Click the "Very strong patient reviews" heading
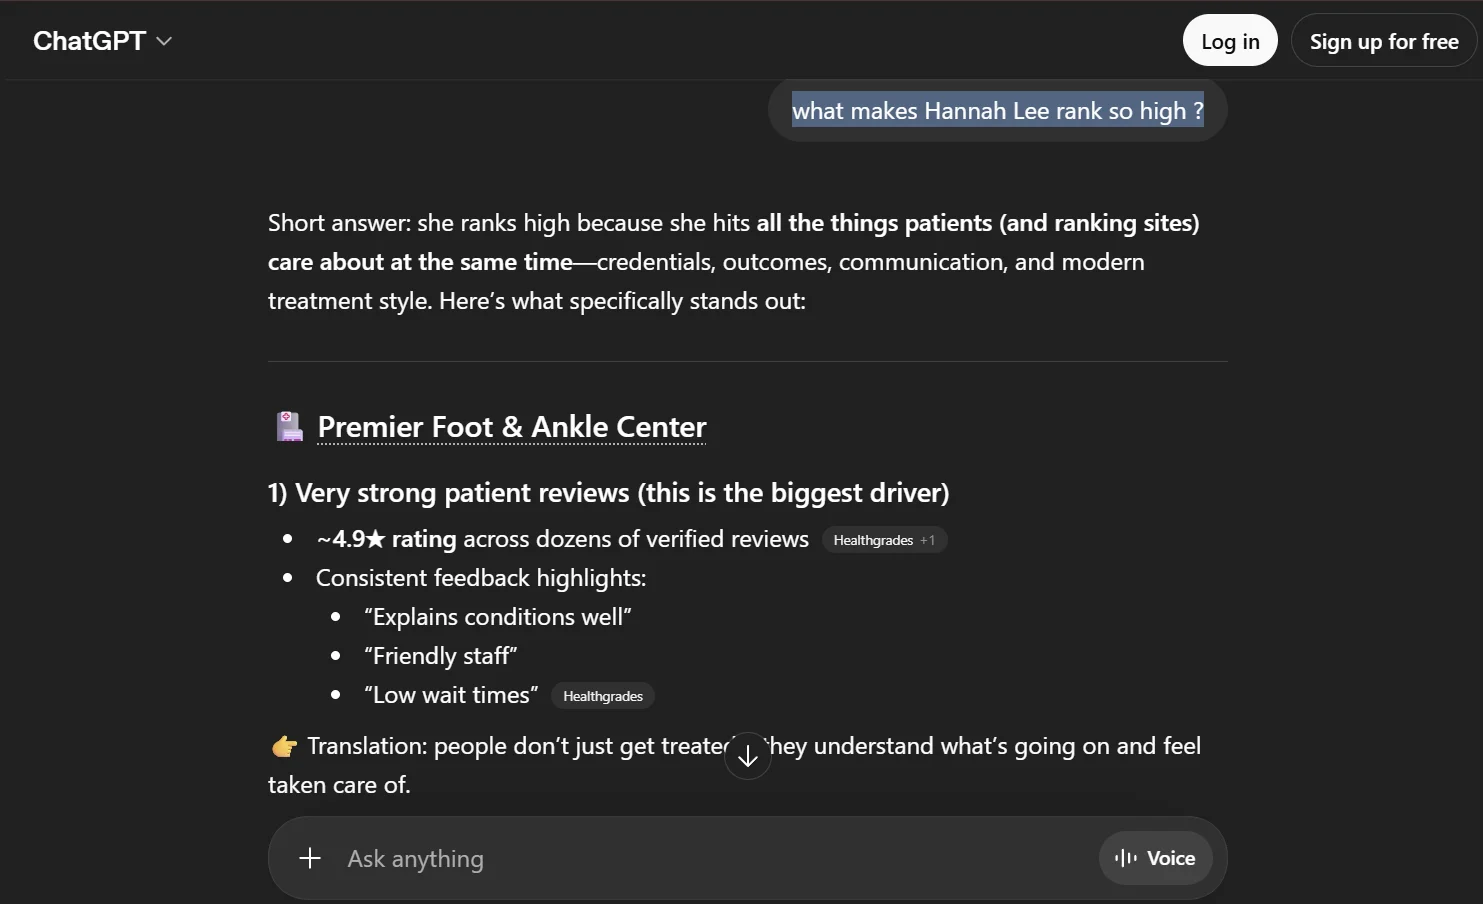Image resolution: width=1483 pixels, height=904 pixels. pos(608,493)
